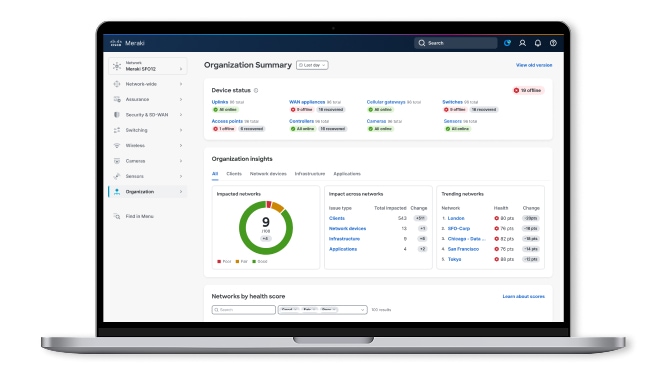
Task: Open the London trending network
Action: tap(456, 218)
